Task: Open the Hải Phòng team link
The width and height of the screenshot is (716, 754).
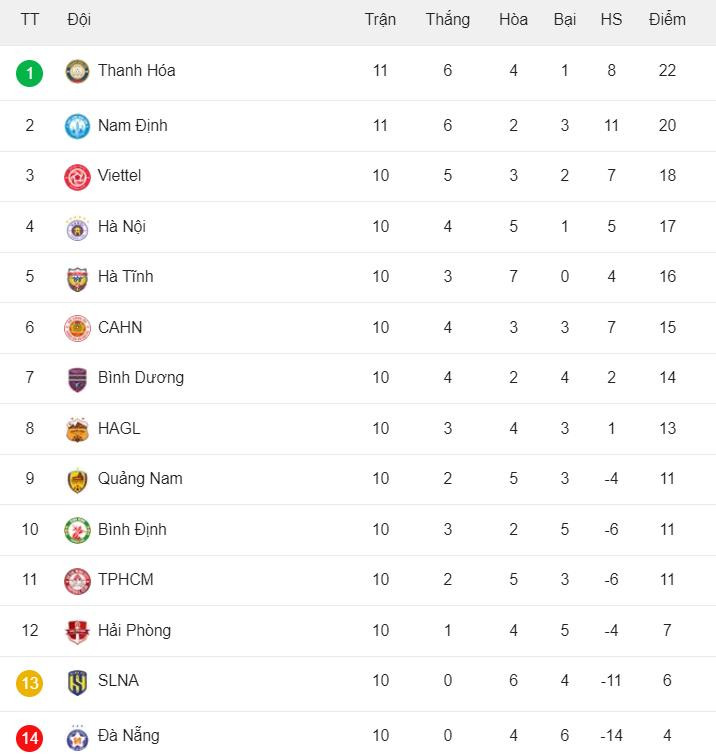Action: point(134,630)
